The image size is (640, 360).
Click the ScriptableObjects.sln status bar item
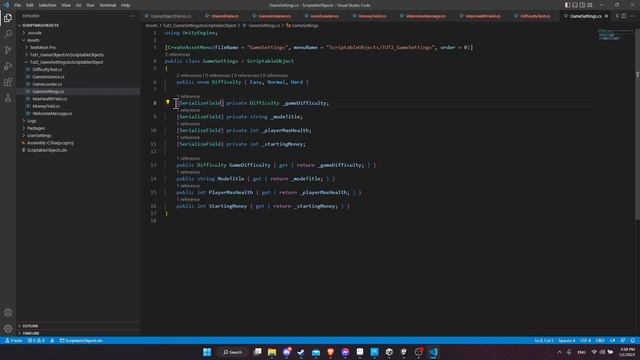[81, 340]
